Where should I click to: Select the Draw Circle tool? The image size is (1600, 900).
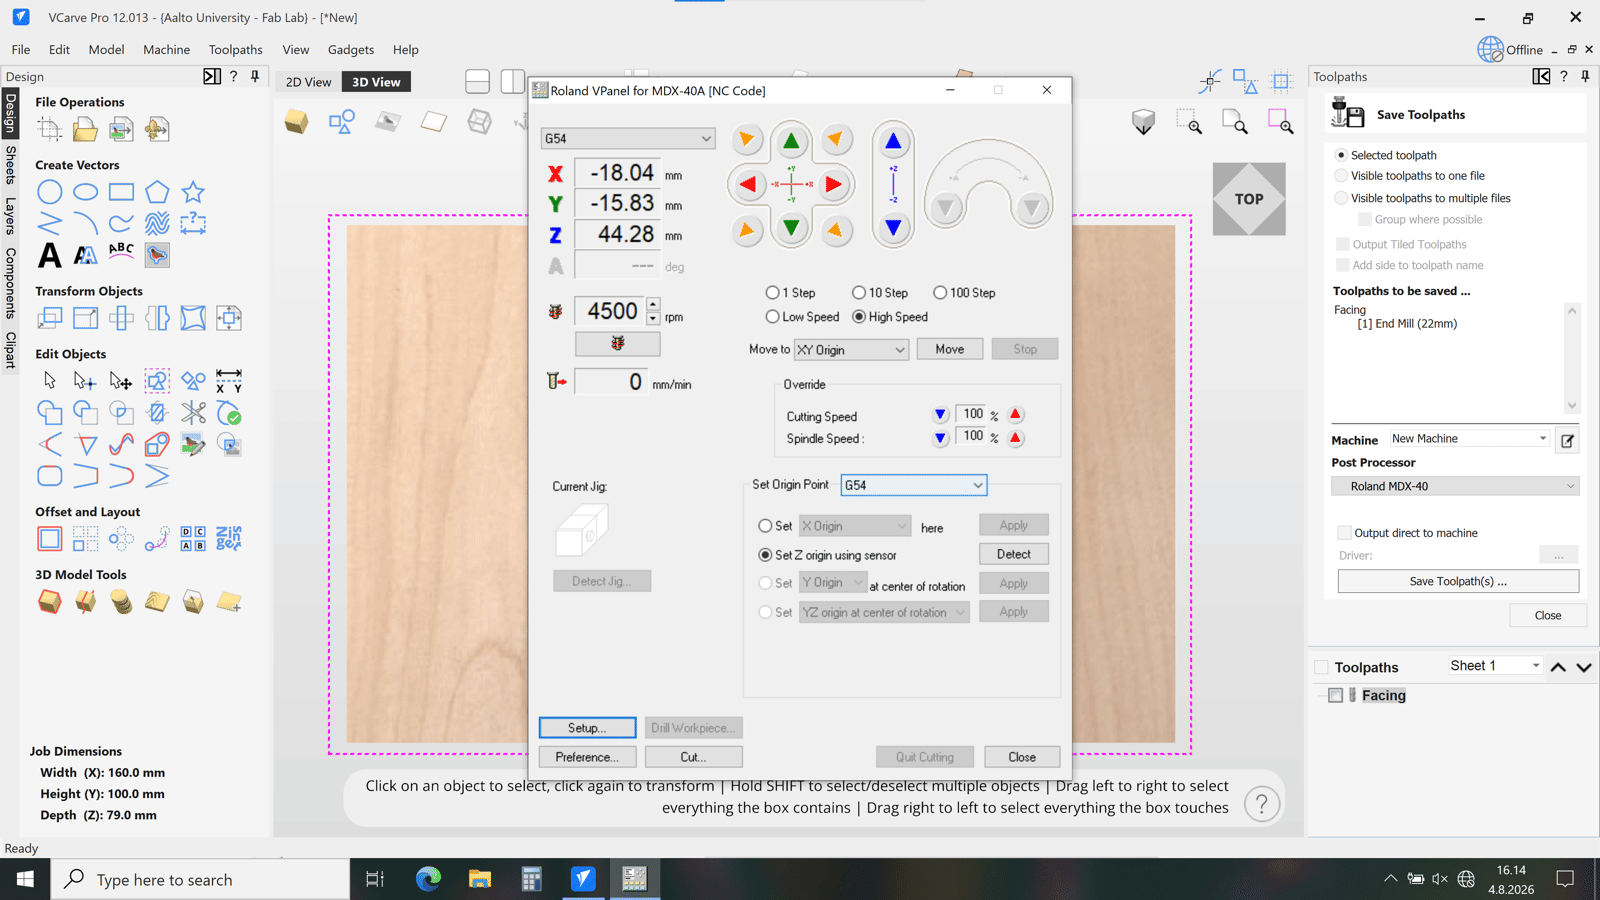click(x=50, y=192)
